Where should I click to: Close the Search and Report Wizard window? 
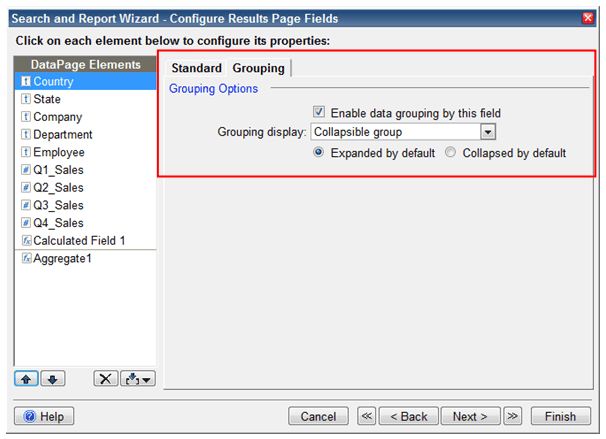pos(588,18)
